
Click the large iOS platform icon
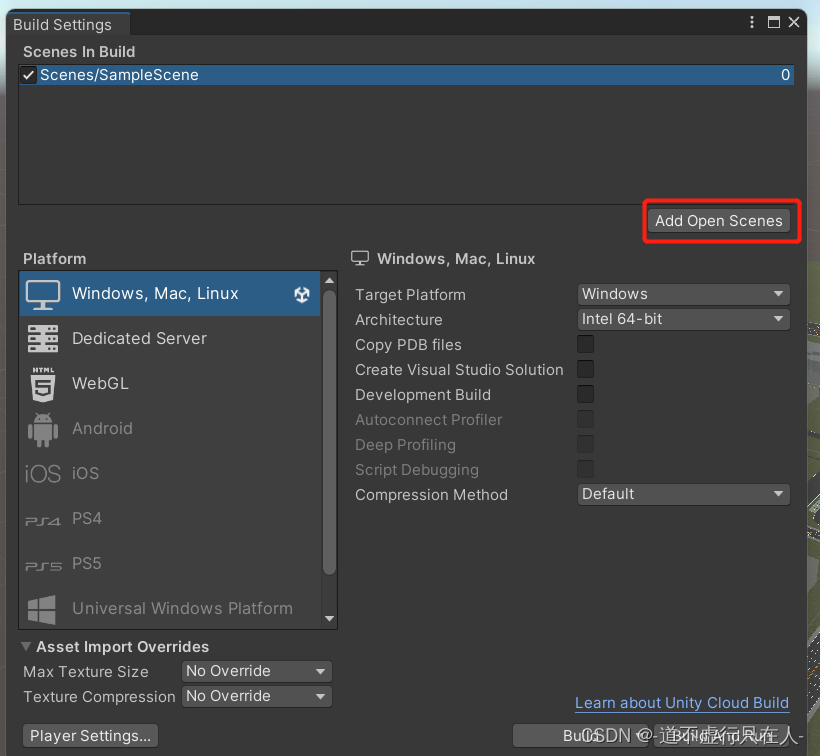coord(43,474)
